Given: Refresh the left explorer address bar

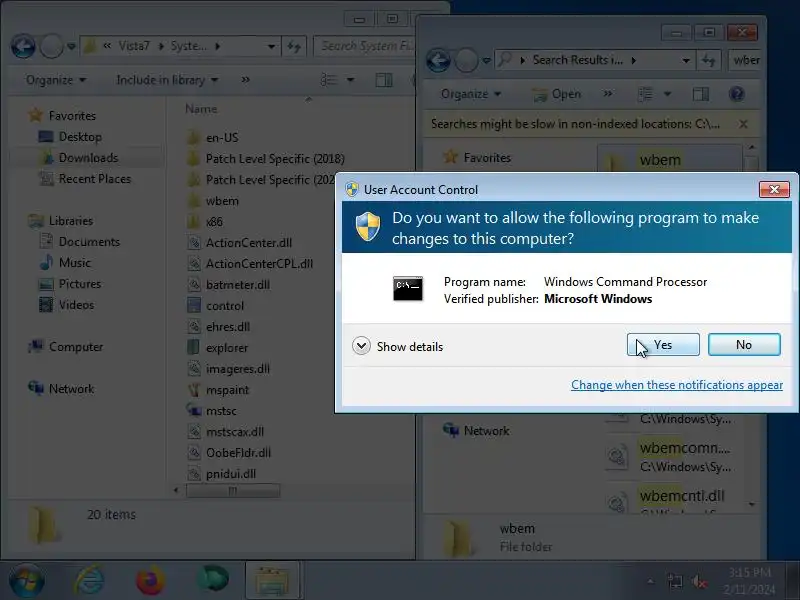Looking at the screenshot, I should tap(294, 47).
